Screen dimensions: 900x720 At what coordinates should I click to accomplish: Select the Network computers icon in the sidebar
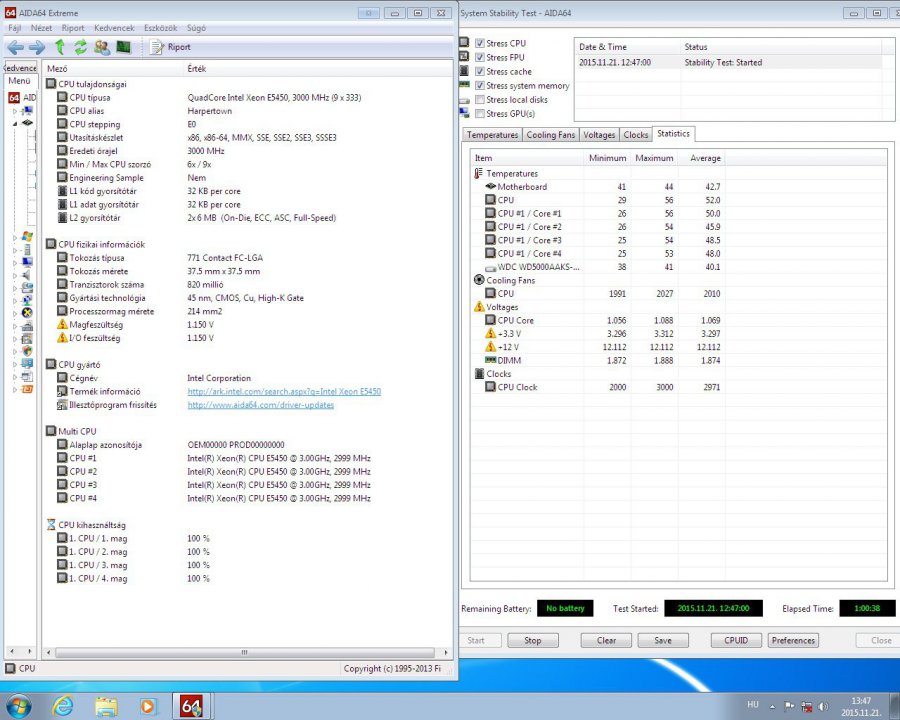coord(27,300)
